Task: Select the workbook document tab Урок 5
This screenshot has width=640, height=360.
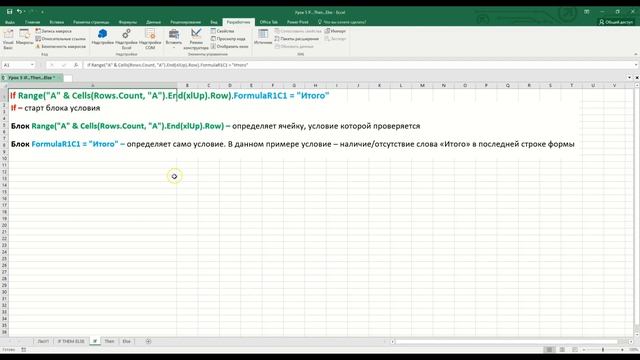Action: (x=31, y=78)
